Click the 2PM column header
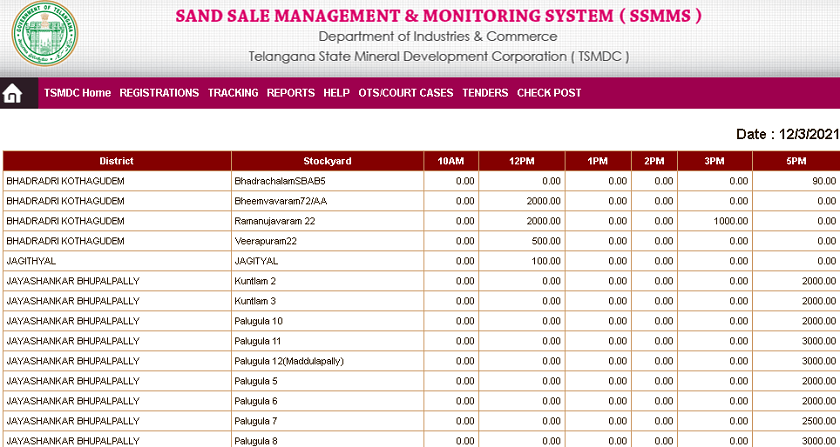 click(654, 161)
